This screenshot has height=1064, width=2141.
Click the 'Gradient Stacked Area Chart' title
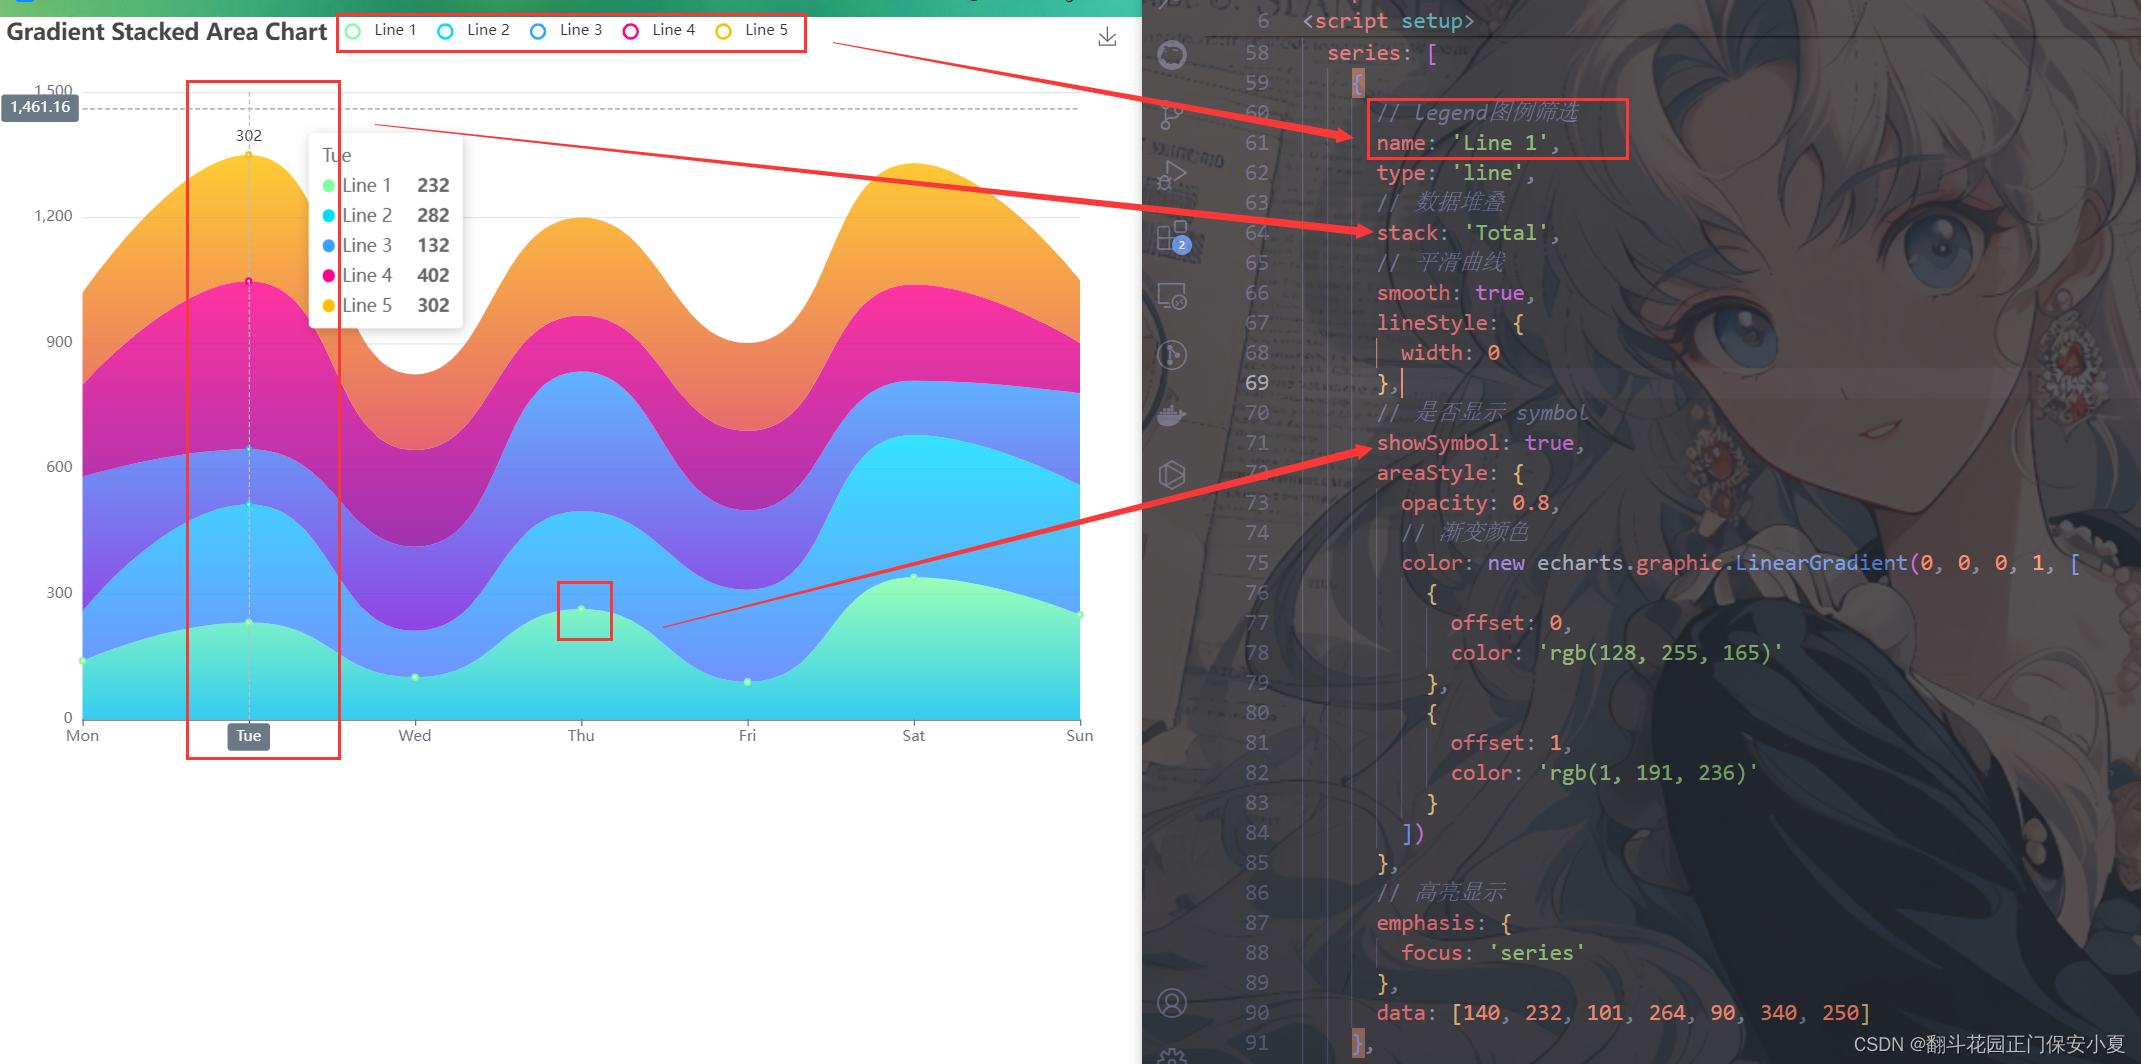click(167, 32)
